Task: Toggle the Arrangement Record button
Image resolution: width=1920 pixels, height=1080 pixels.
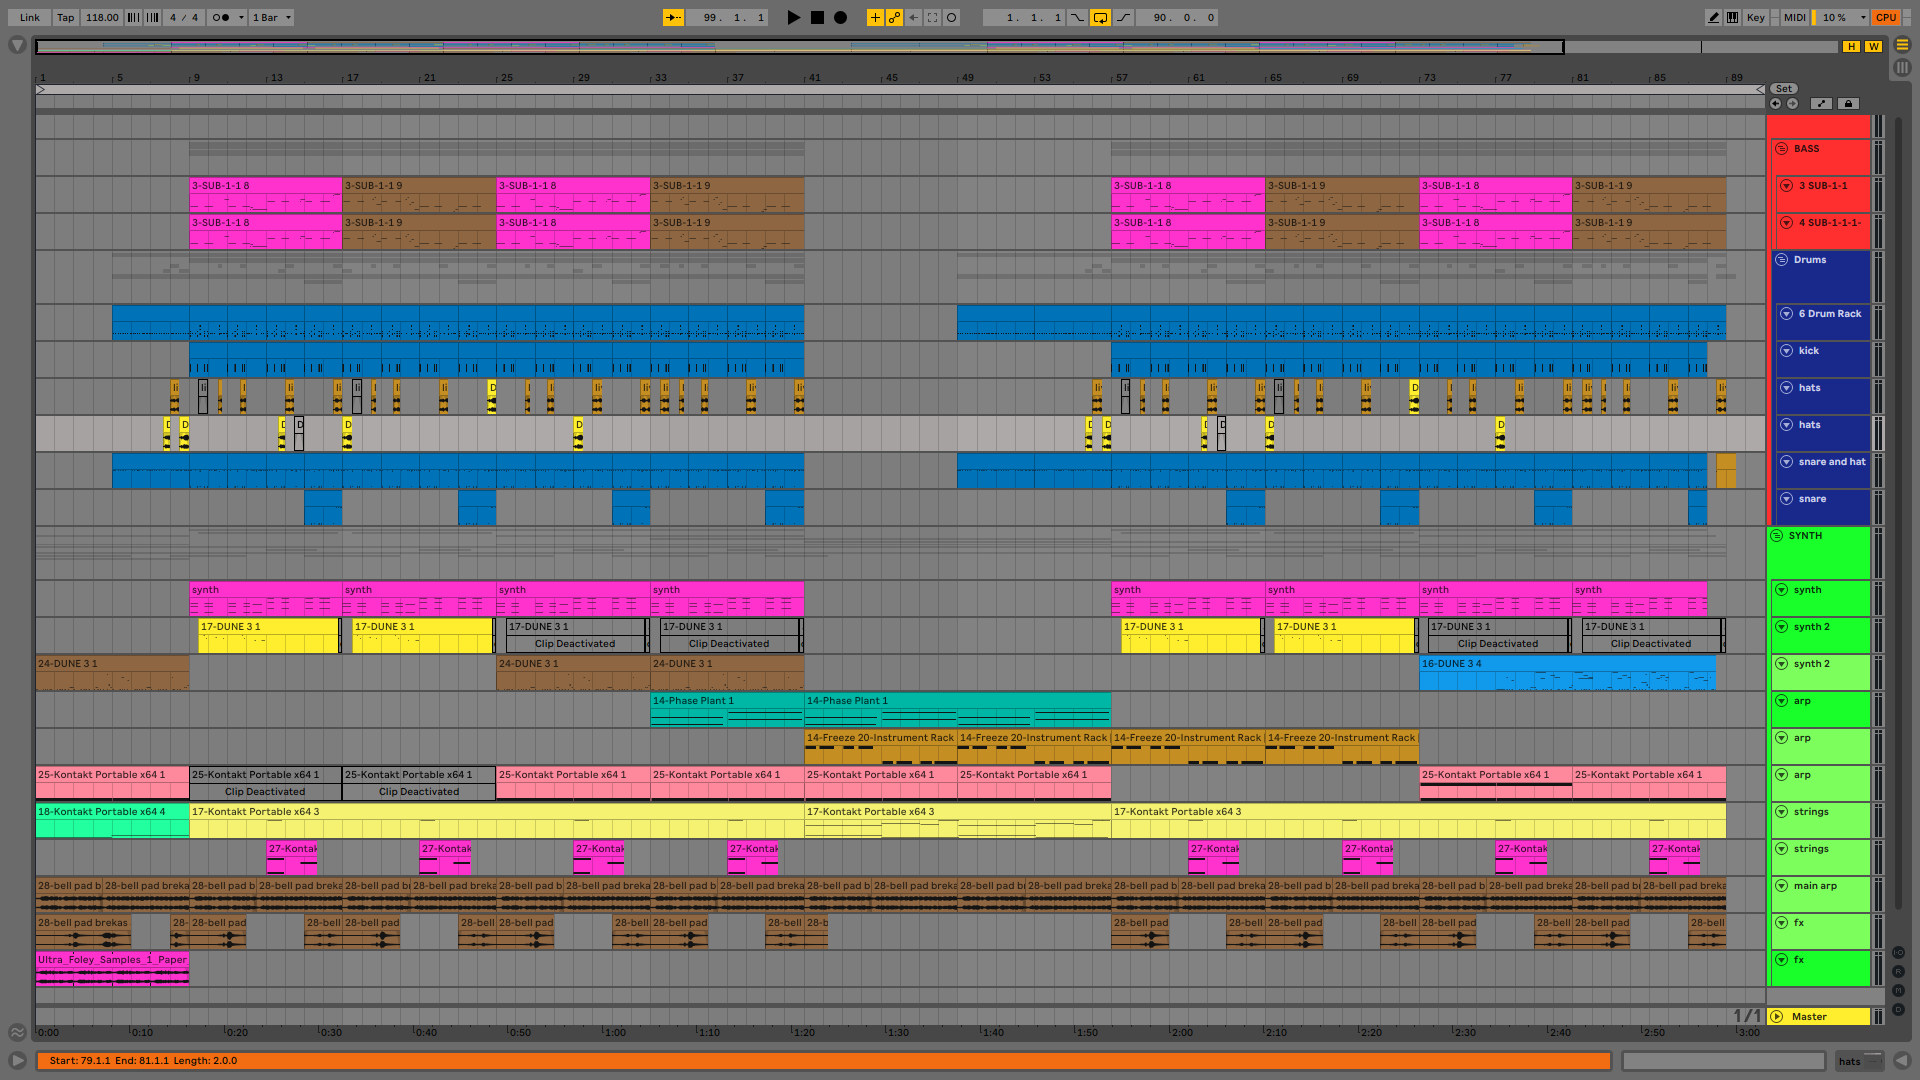Action: coord(841,17)
